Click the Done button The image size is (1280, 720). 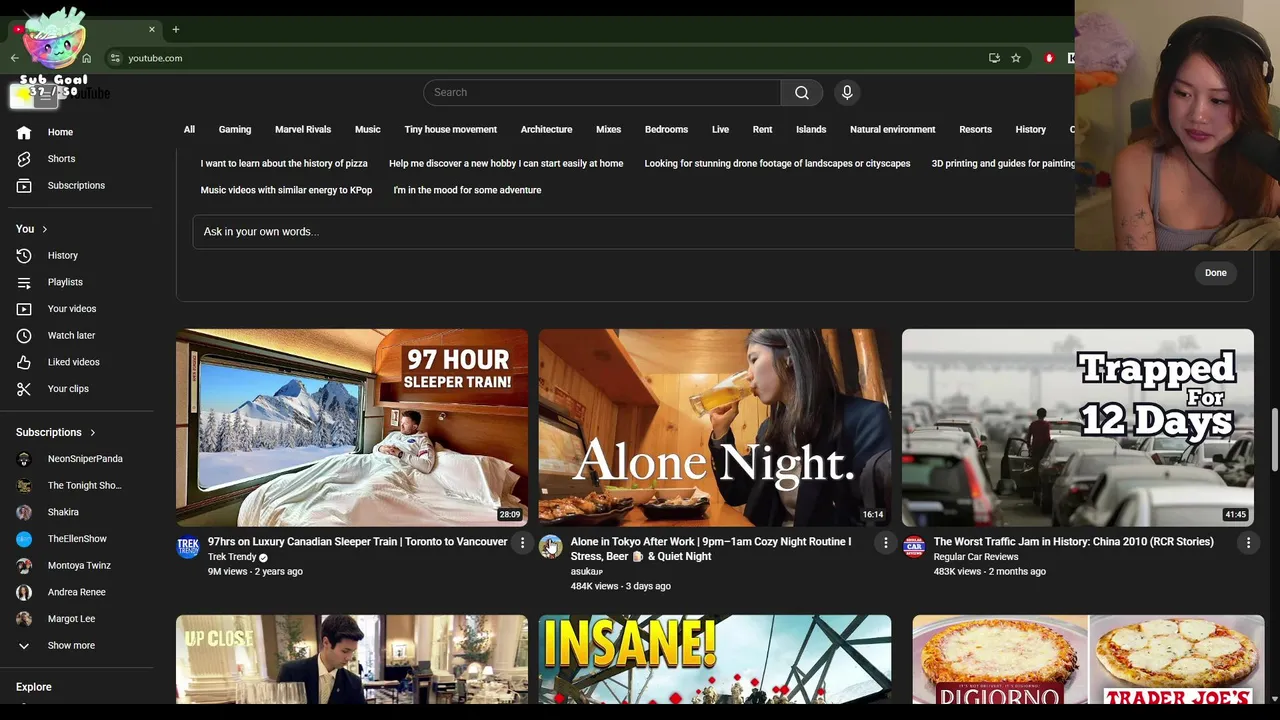[1215, 273]
